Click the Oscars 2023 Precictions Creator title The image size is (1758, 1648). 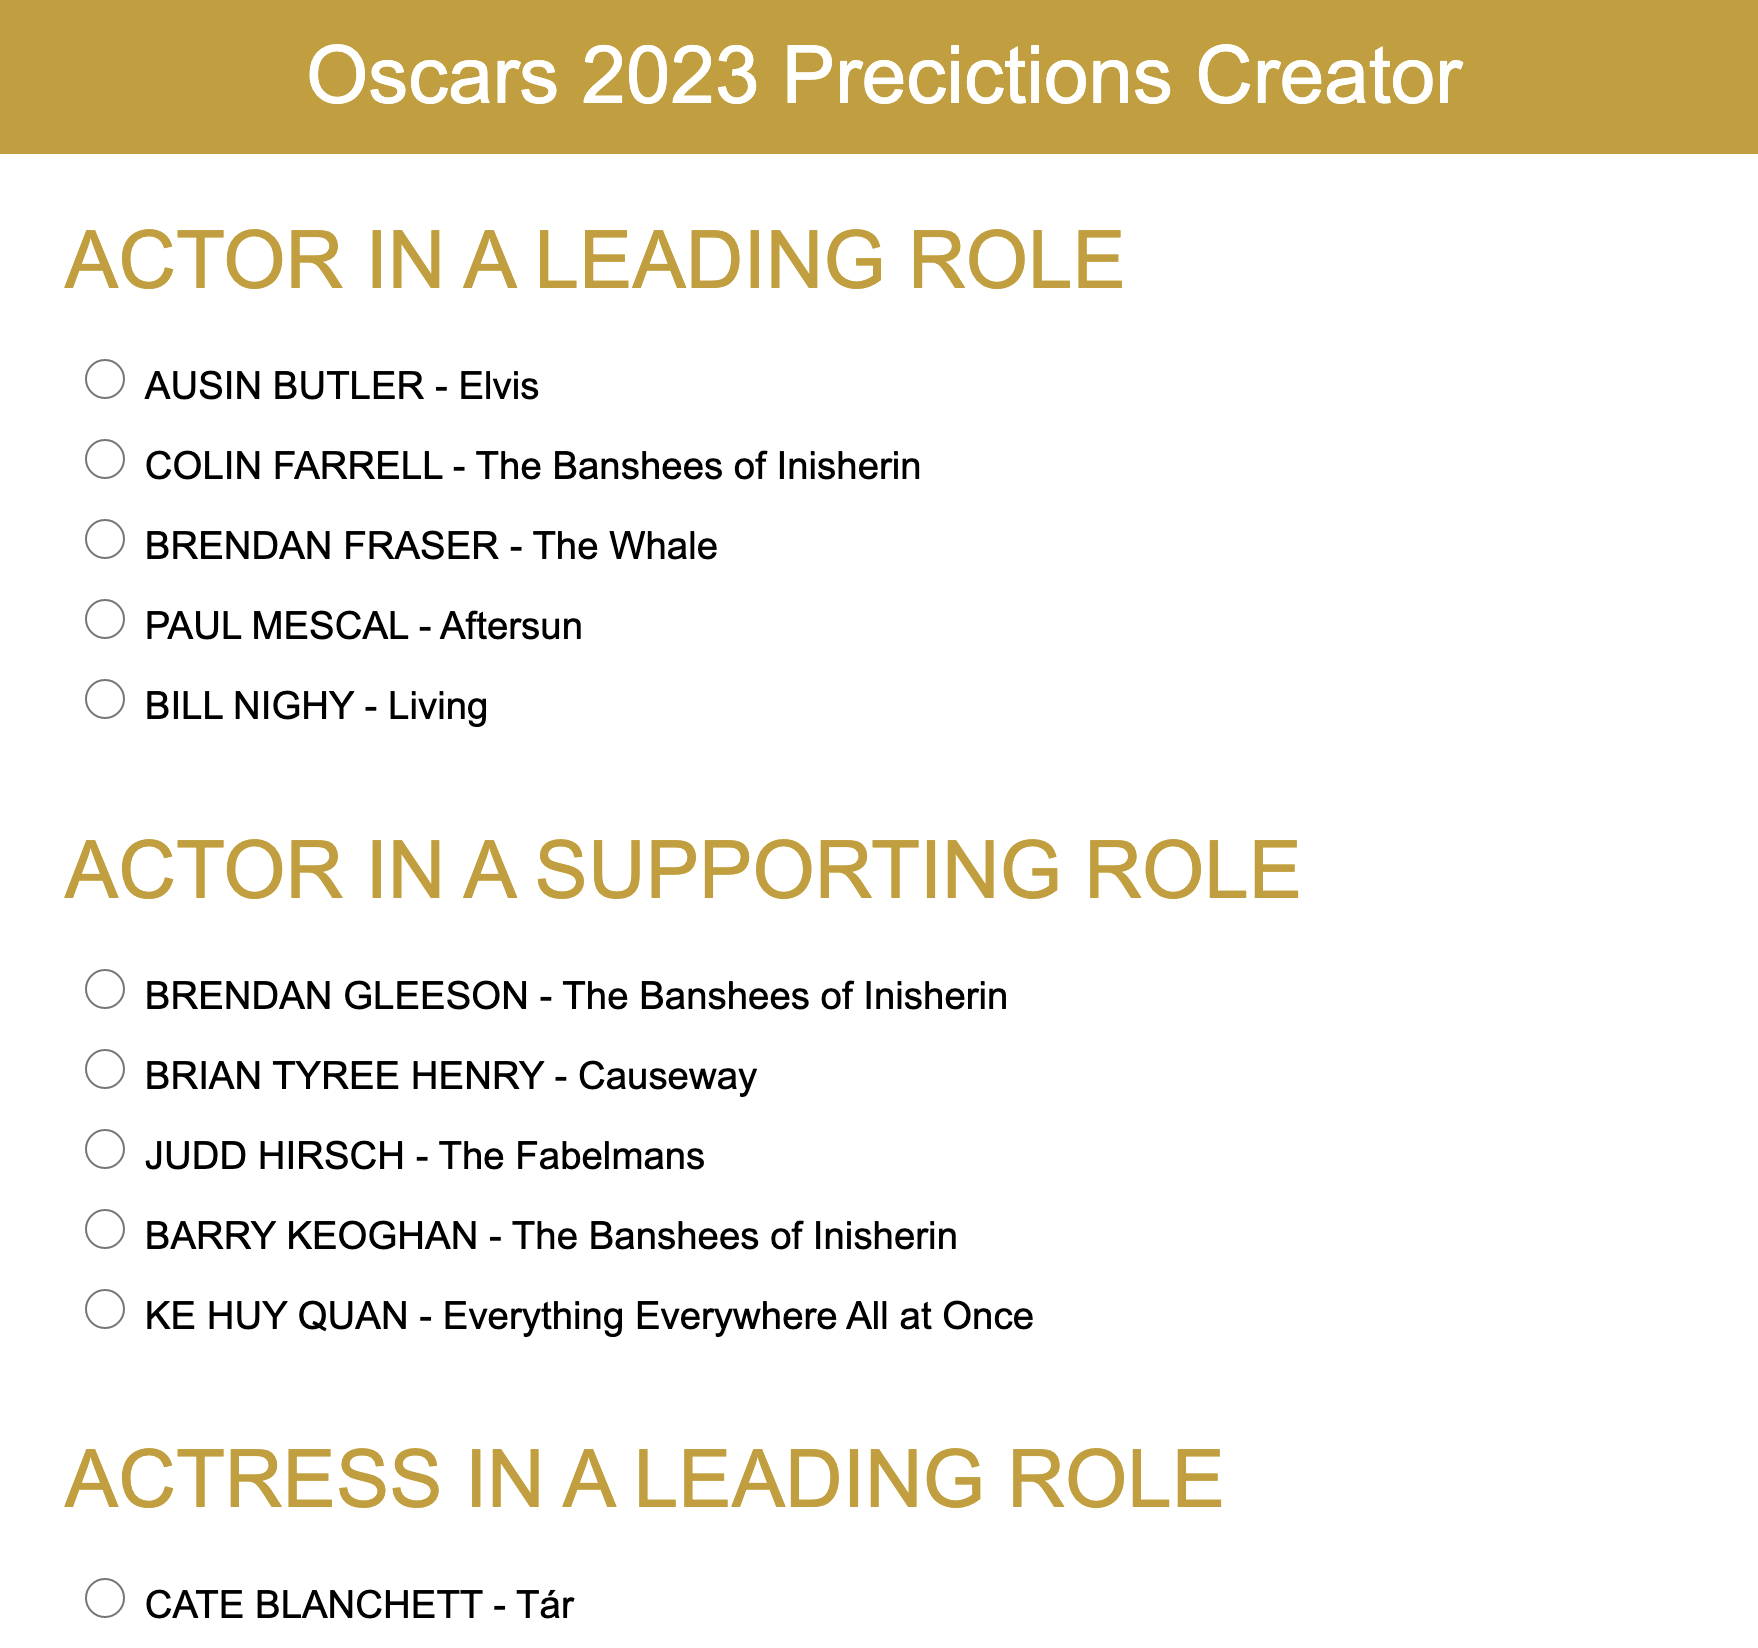tap(884, 76)
